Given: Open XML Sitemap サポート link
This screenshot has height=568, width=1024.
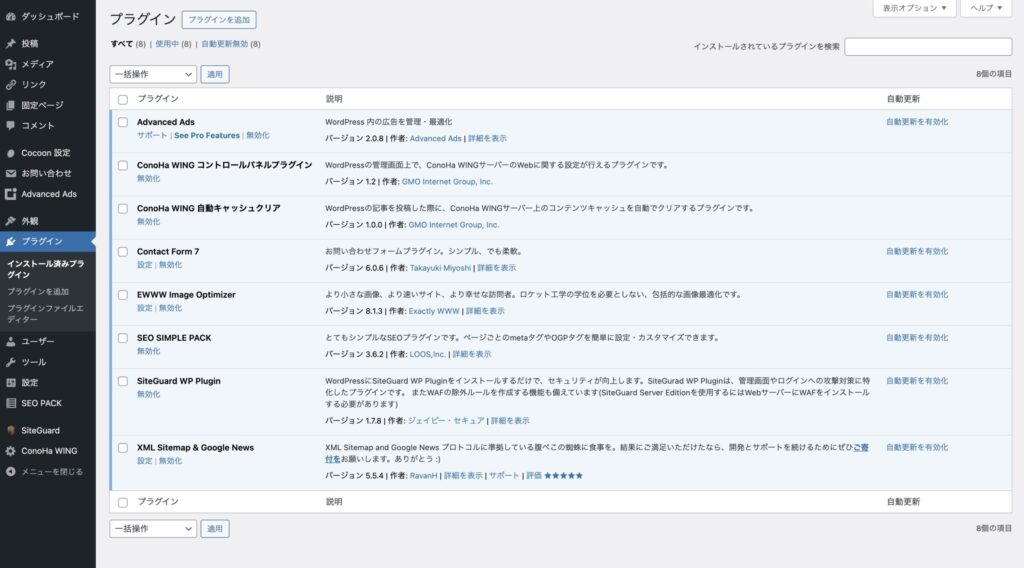Looking at the screenshot, I should coord(504,475).
